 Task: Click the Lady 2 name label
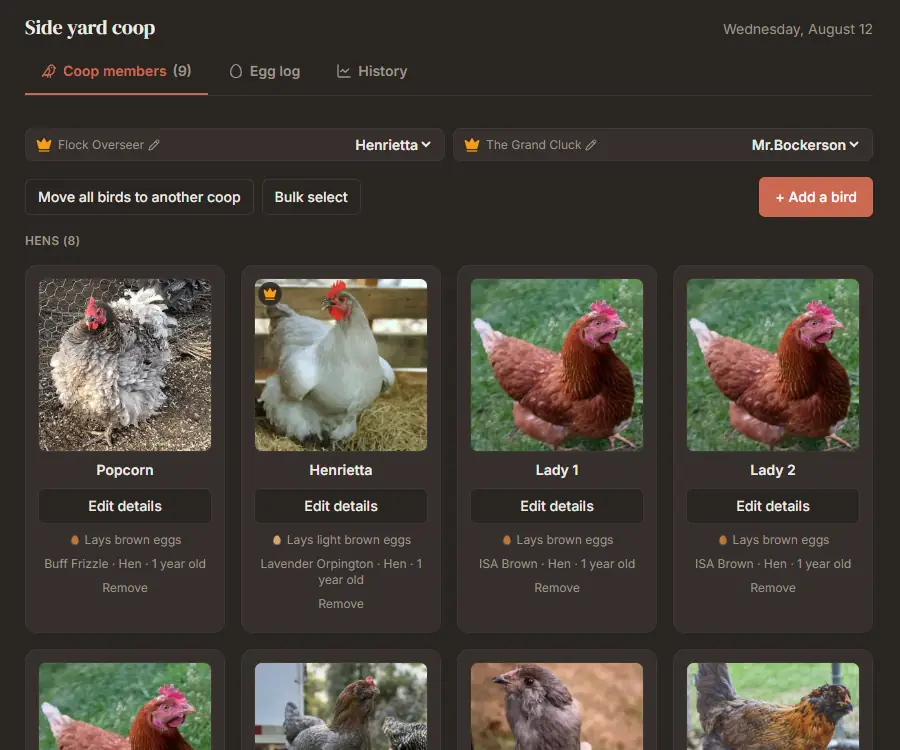tap(773, 471)
